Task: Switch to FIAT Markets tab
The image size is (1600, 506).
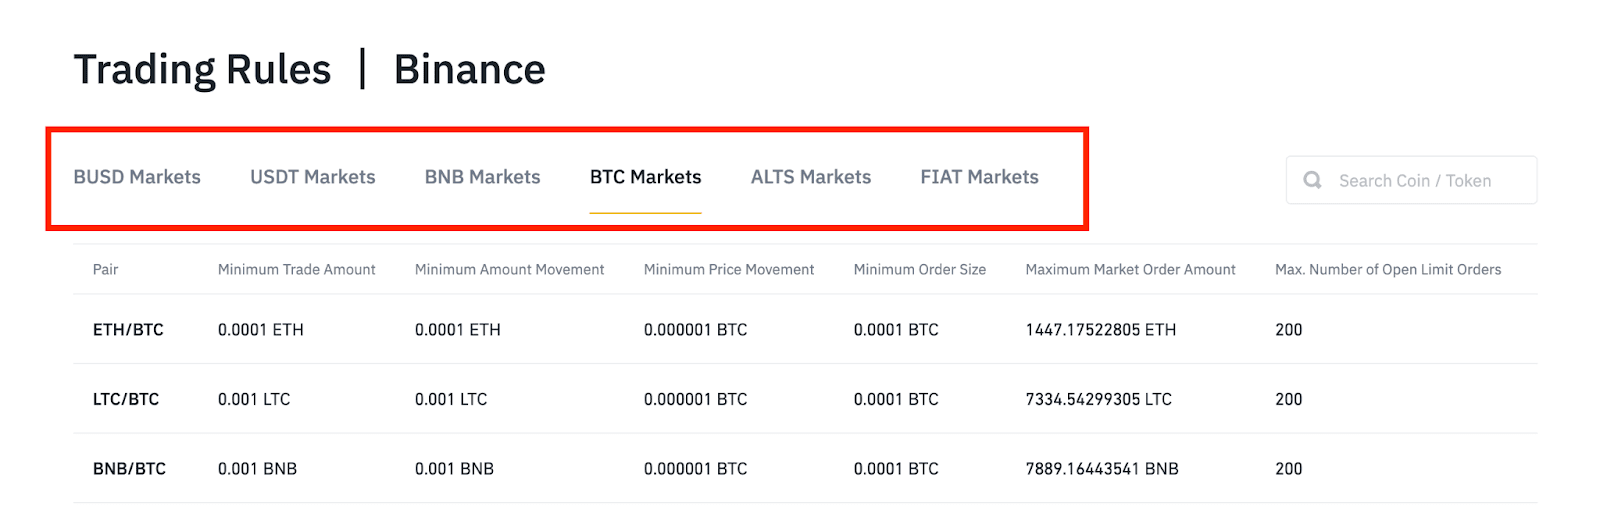Action: pyautogui.click(x=979, y=177)
